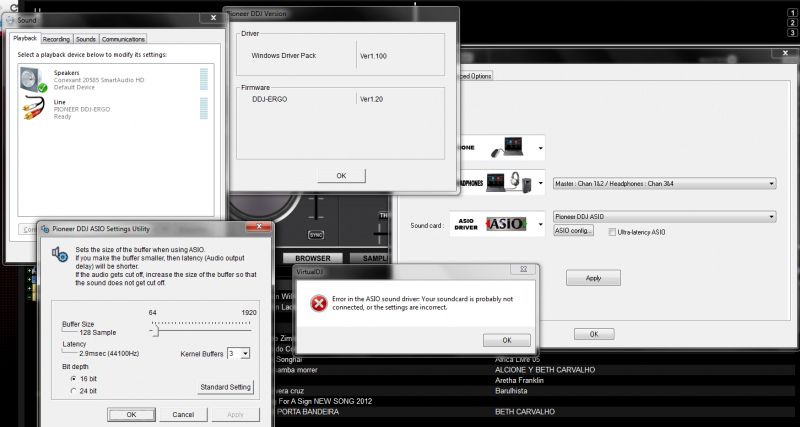Open Master/Headphones channel dropdown

[x=665, y=184]
